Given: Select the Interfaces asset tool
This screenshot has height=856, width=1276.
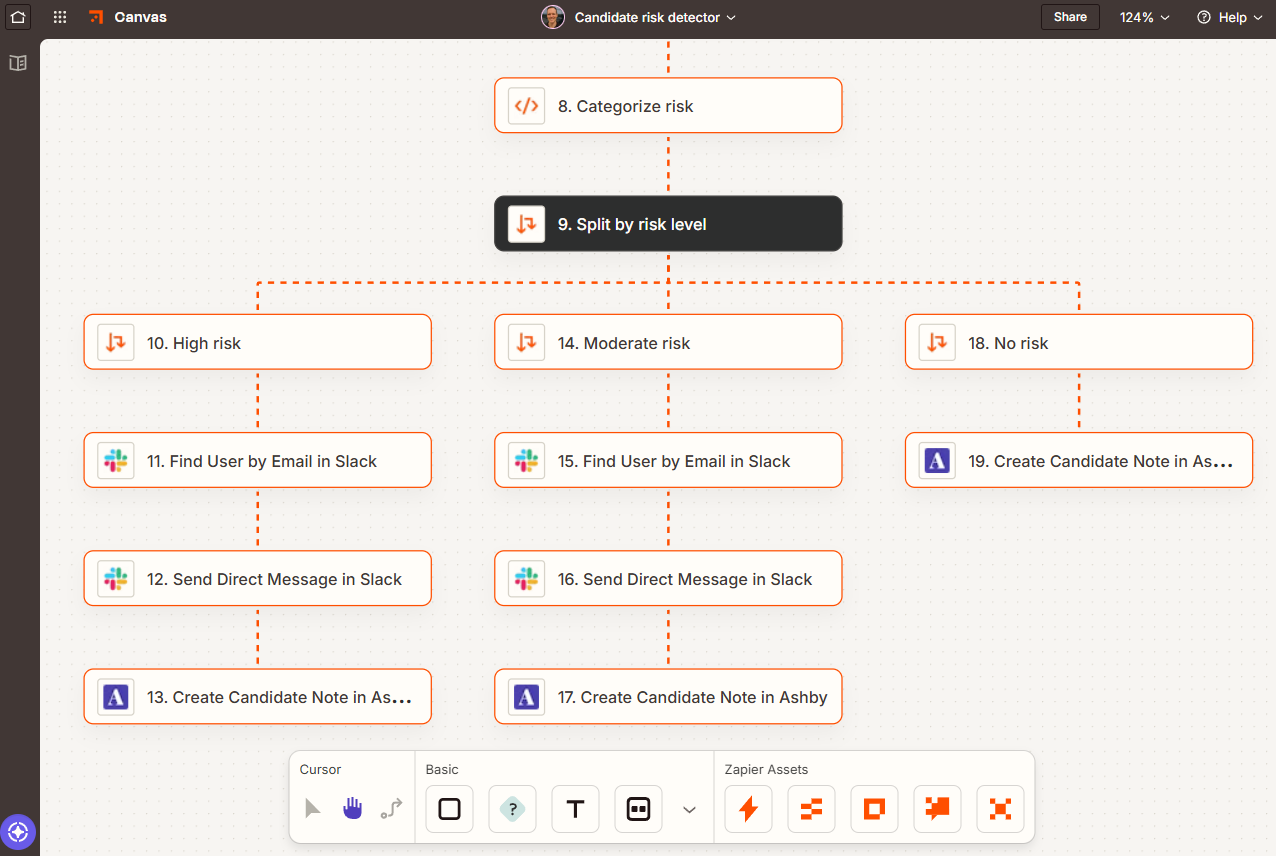Looking at the screenshot, I should pos(874,809).
